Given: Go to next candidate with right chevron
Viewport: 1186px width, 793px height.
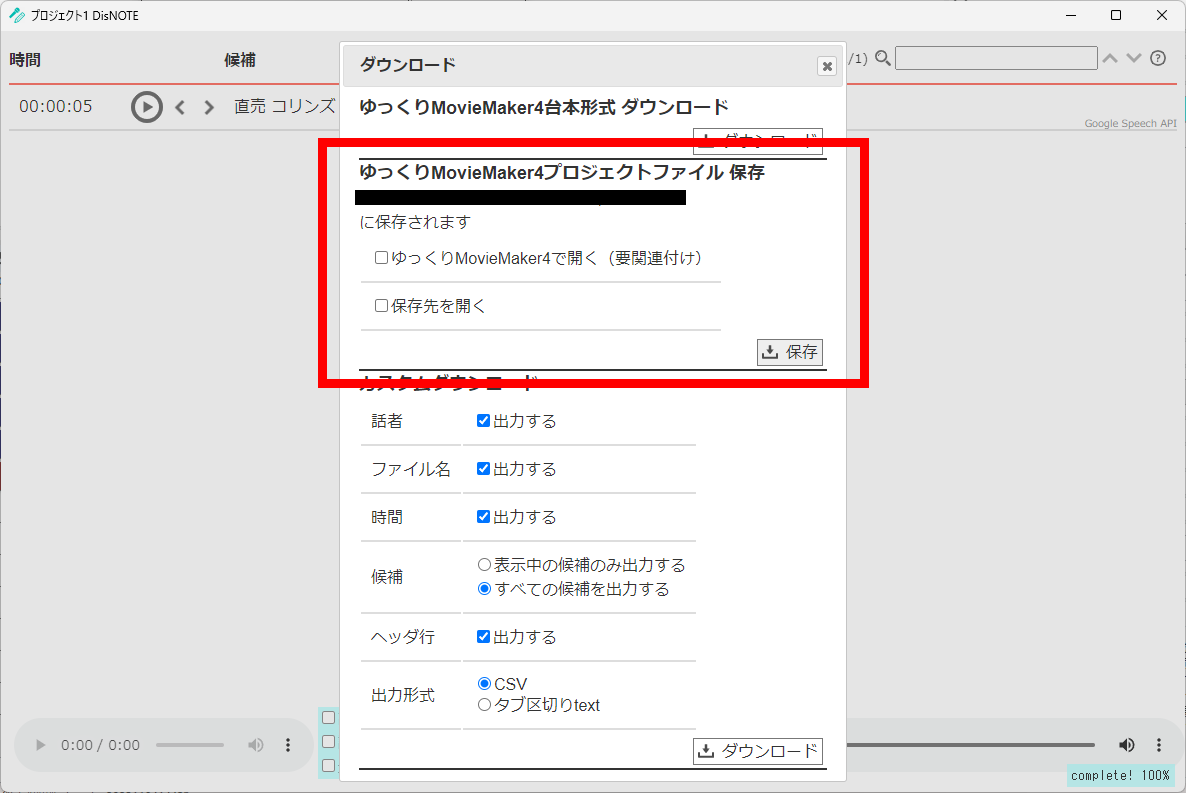Looking at the screenshot, I should point(209,107).
